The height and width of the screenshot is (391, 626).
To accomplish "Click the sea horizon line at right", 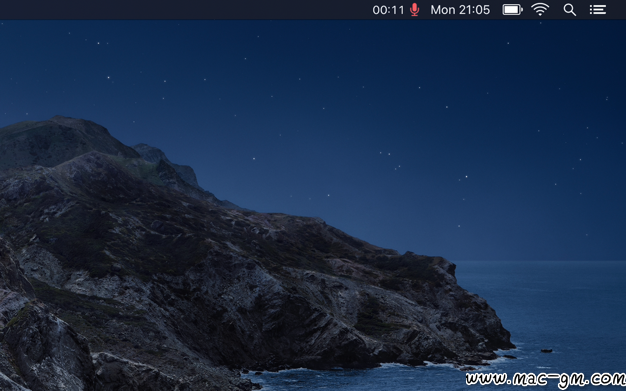I will pos(541,261).
